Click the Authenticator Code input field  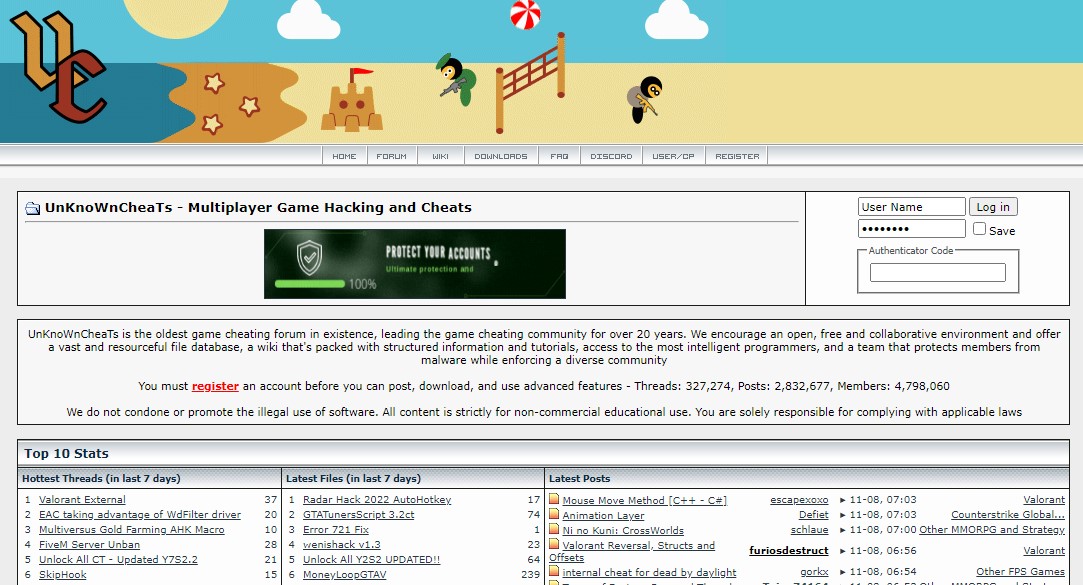click(937, 272)
